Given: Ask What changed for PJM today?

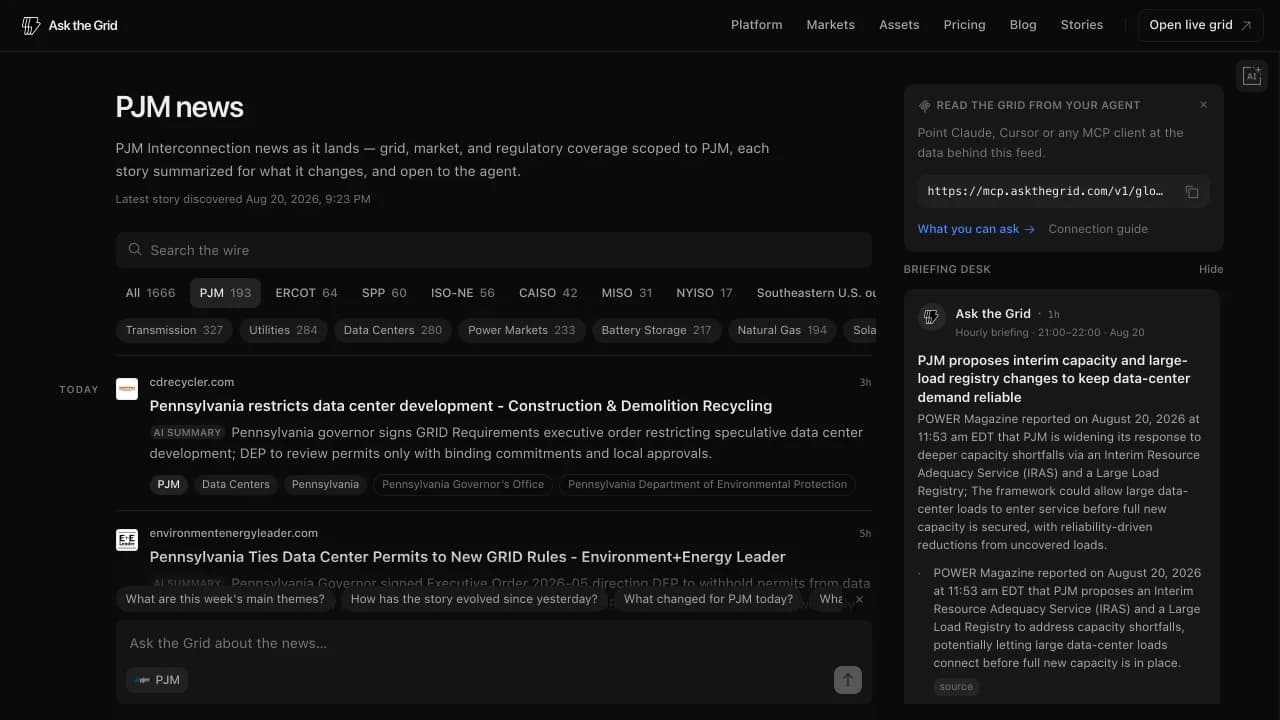Looking at the screenshot, I should pyautogui.click(x=708, y=599).
